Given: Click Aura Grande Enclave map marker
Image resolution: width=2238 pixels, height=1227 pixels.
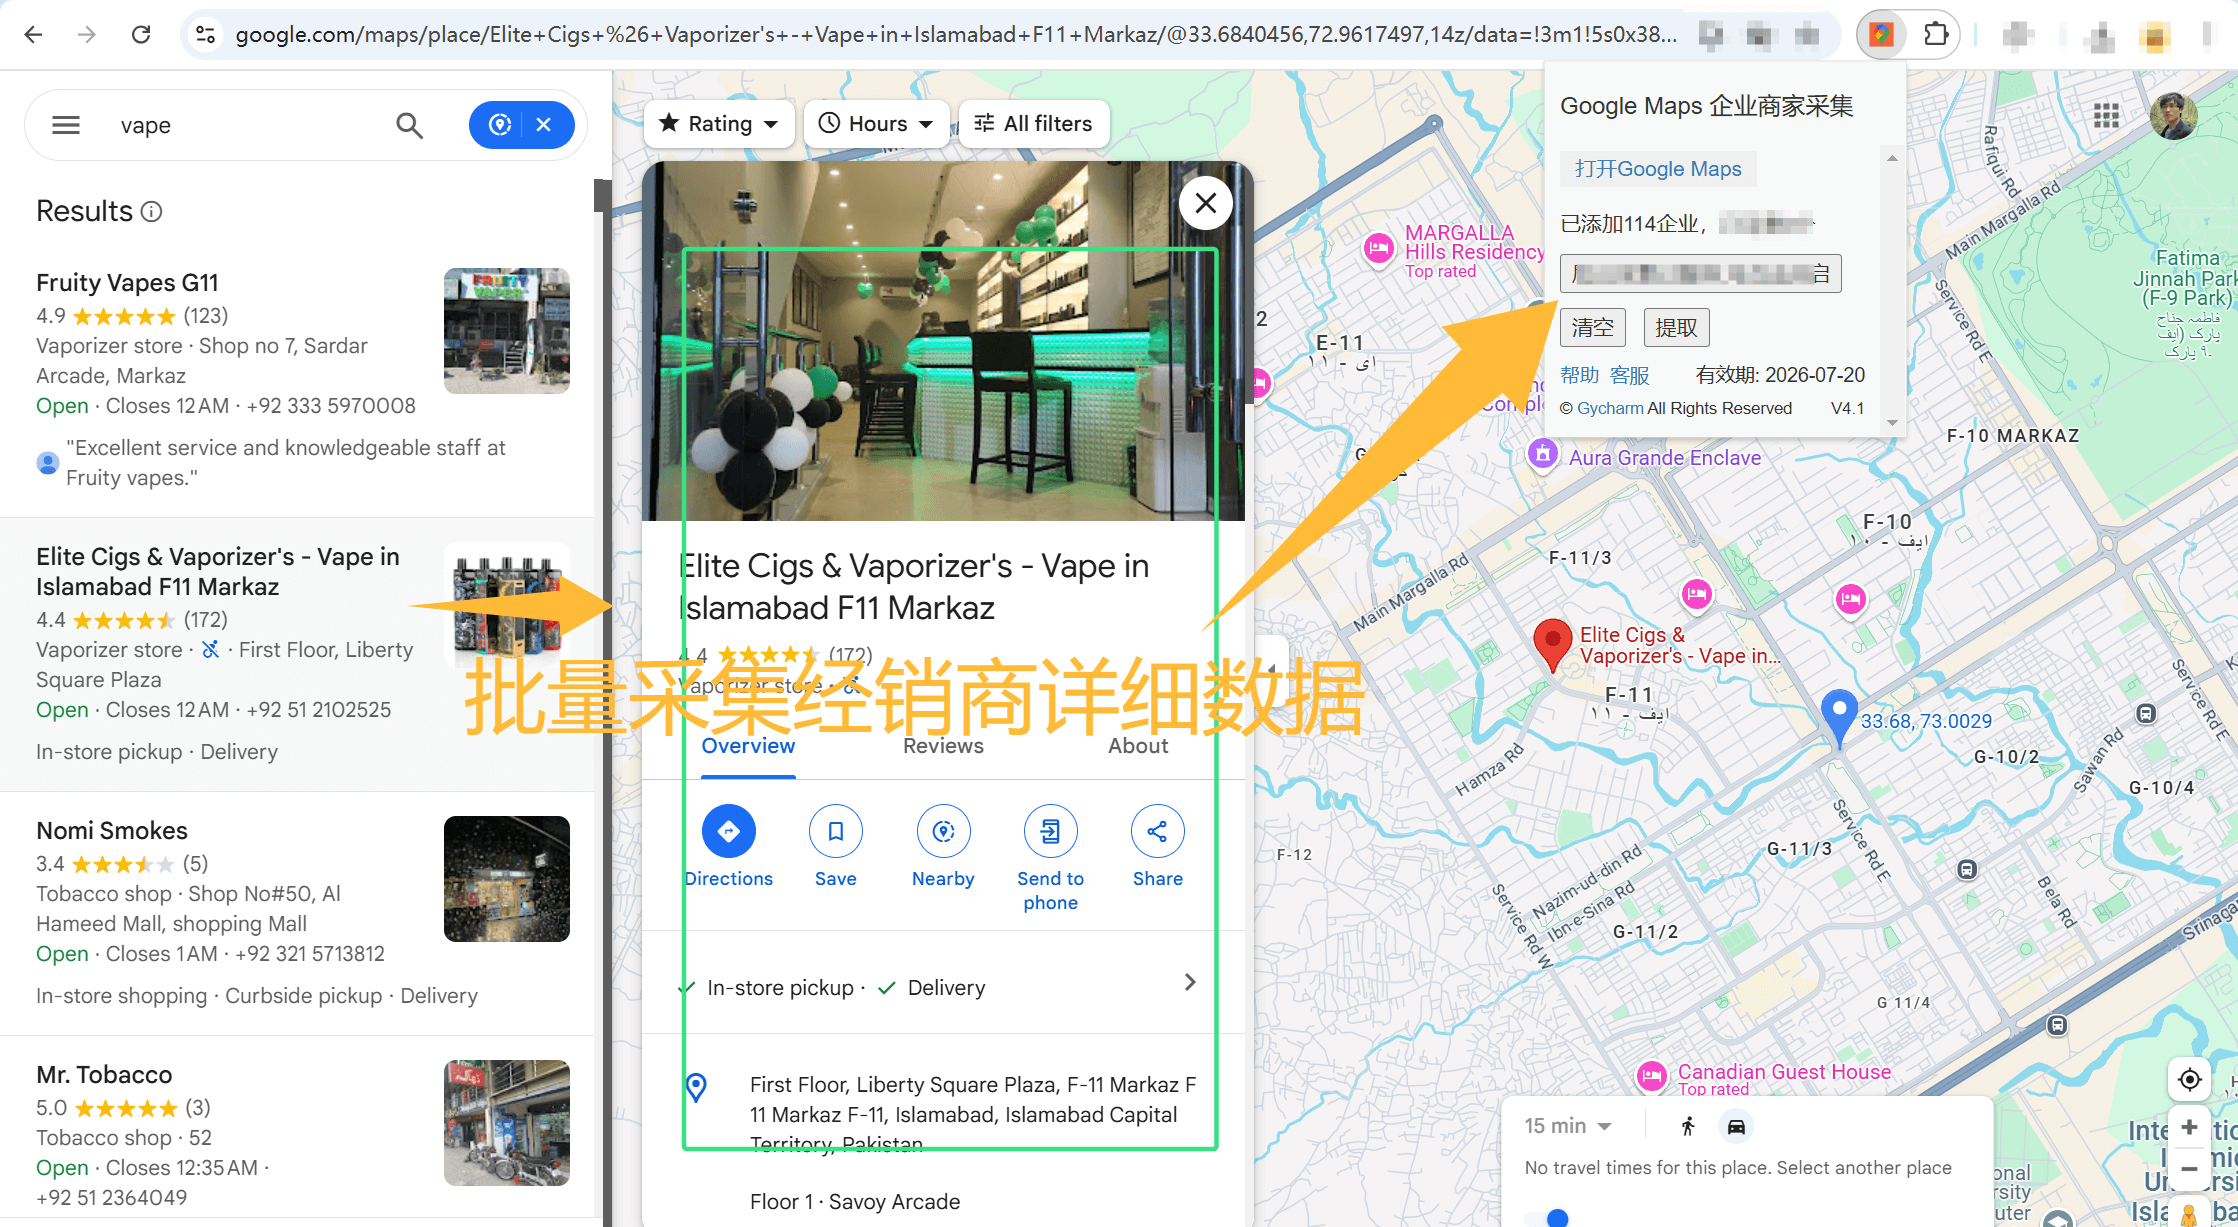Looking at the screenshot, I should pos(1543,454).
